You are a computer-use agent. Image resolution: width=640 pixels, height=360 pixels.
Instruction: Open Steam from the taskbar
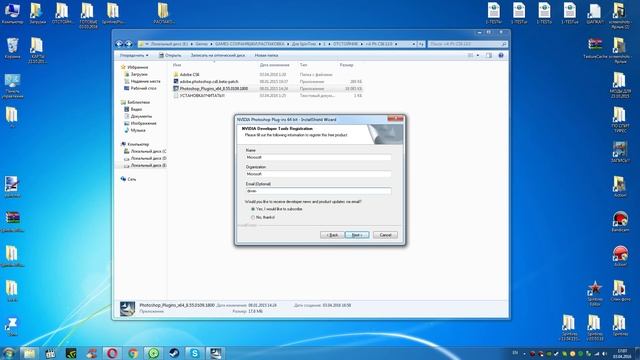174,353
